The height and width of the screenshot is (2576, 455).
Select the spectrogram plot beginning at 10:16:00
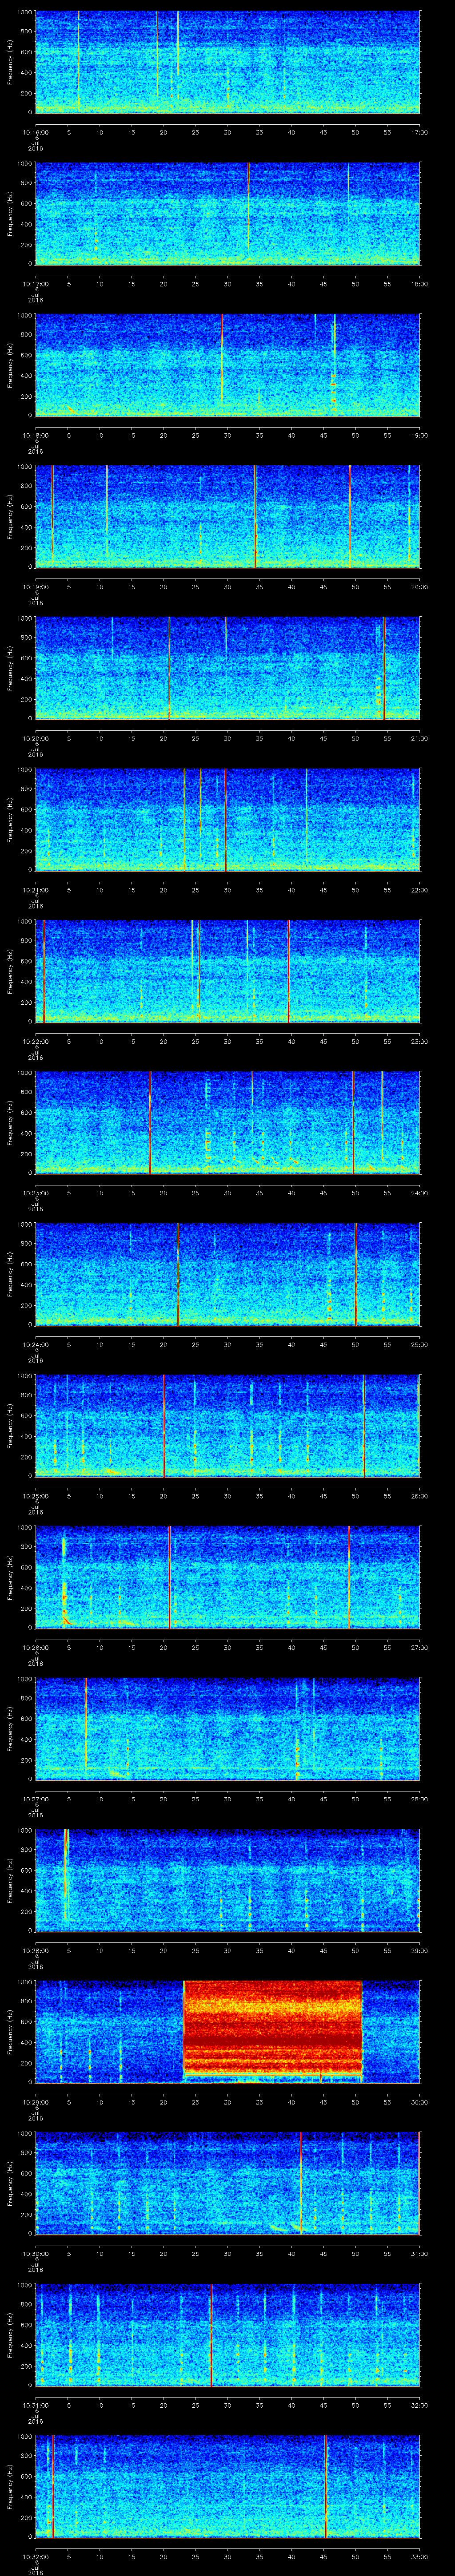point(228,62)
